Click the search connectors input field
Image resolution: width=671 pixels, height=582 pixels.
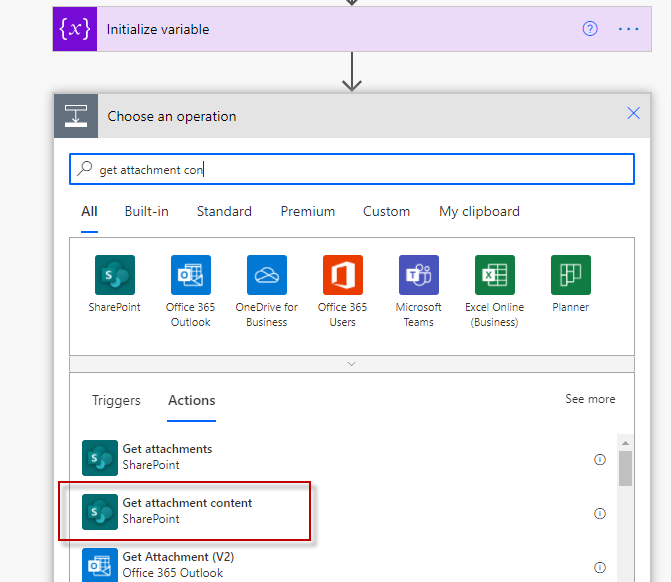click(x=352, y=169)
